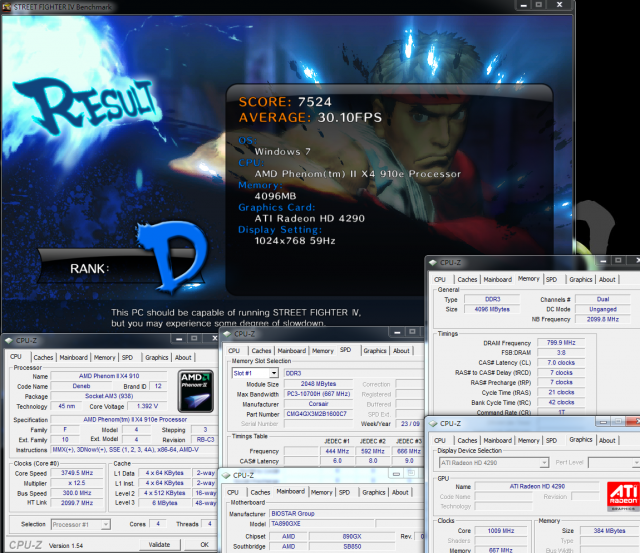Switch to Graphics tab in the Memory Slot Selection window
Screen dimensions: 640x553
(375, 351)
